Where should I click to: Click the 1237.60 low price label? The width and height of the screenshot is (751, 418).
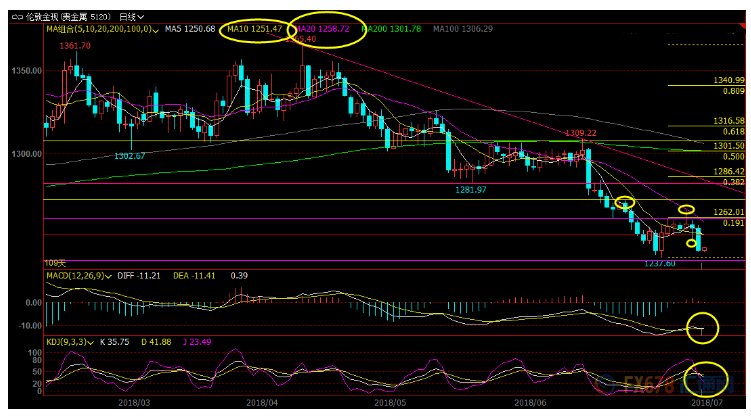click(x=660, y=264)
